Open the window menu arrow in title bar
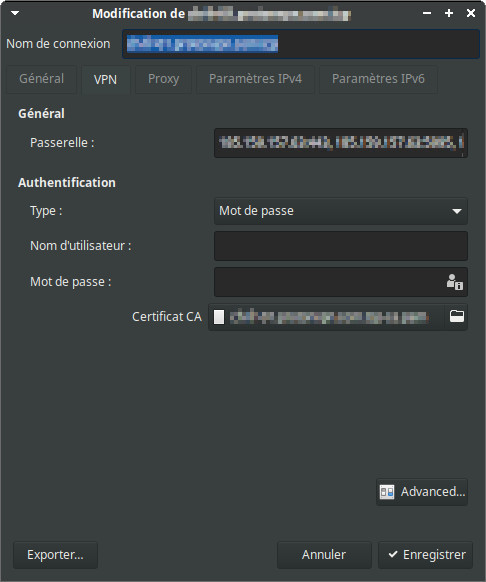This screenshot has height=582, width=486. (x=15, y=13)
